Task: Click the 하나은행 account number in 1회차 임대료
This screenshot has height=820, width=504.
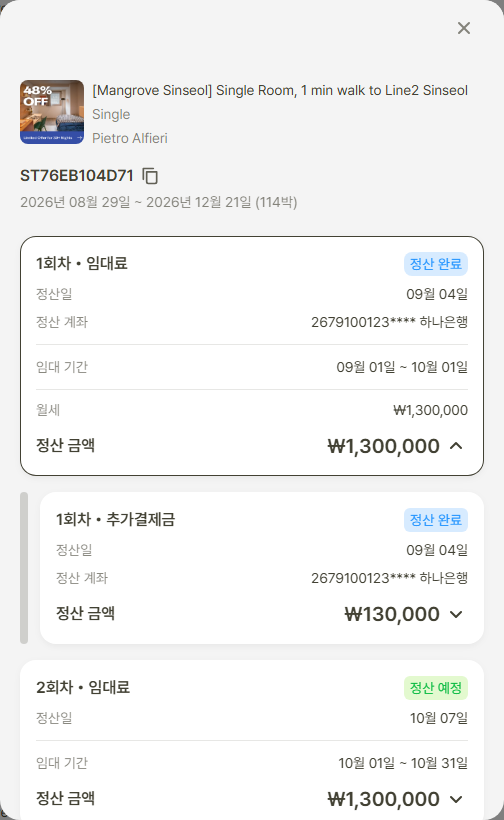Action: (x=389, y=322)
